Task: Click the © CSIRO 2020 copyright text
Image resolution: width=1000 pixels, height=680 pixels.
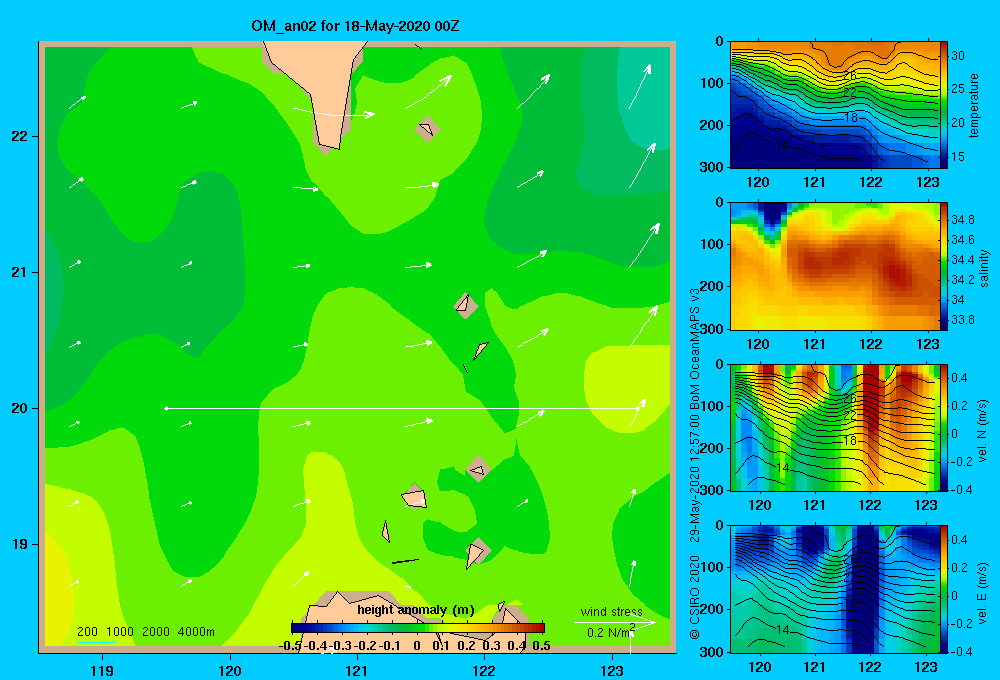Action: (695, 597)
